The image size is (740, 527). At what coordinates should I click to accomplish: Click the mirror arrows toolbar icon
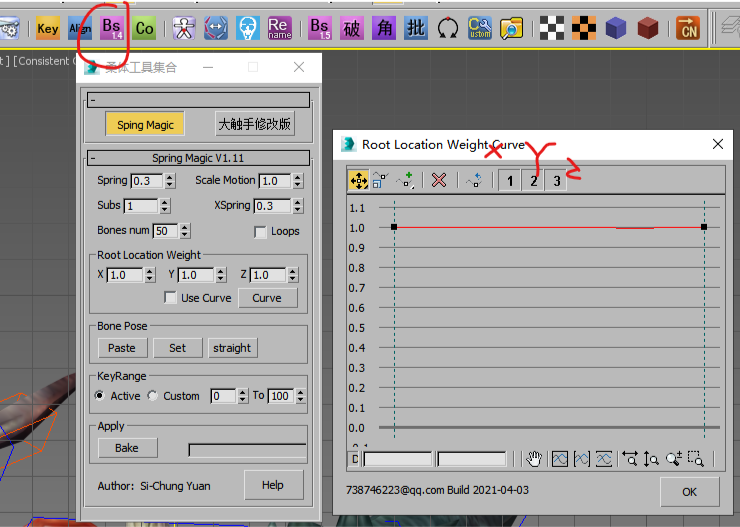tap(216, 28)
